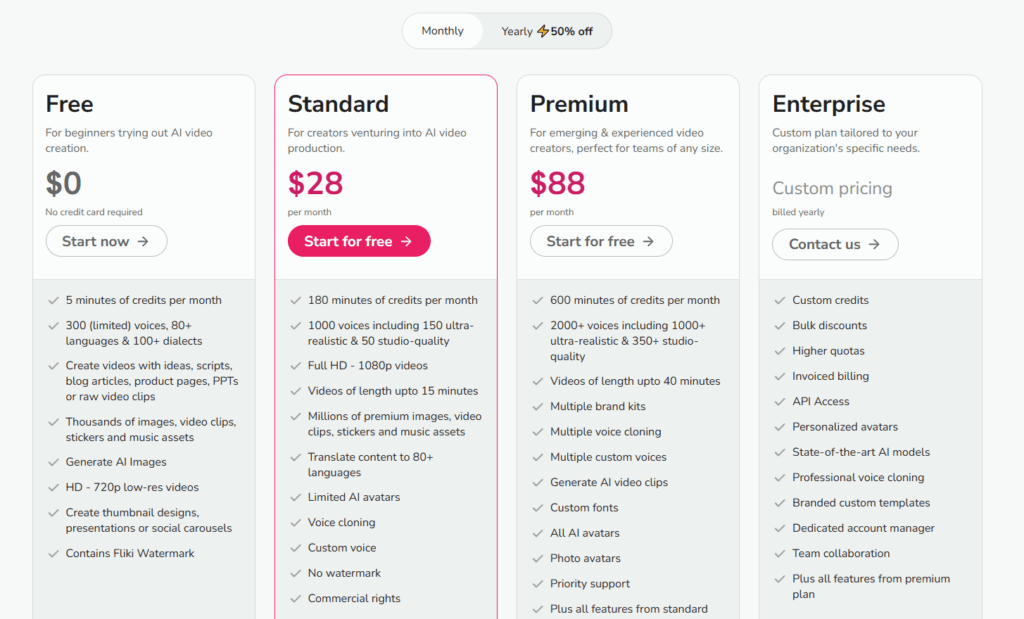The image size is (1024, 619).
Task: Click Start for free on Premium plan
Action: pyautogui.click(x=601, y=241)
